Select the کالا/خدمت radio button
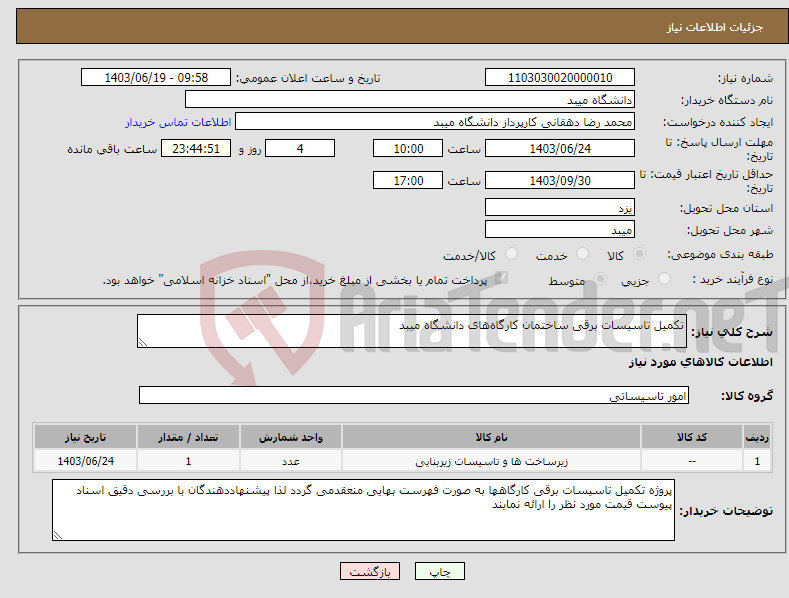This screenshot has height=598, width=789. point(511,254)
